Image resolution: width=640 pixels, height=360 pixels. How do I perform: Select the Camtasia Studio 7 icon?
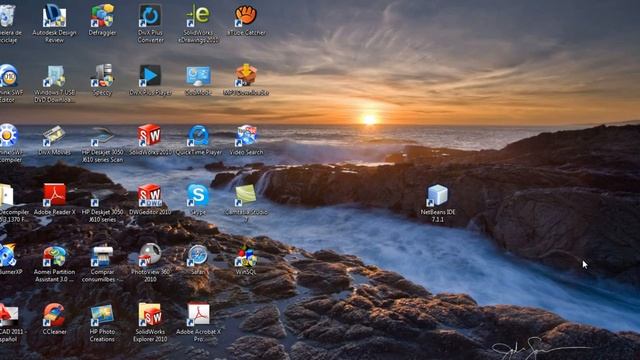tap(246, 196)
